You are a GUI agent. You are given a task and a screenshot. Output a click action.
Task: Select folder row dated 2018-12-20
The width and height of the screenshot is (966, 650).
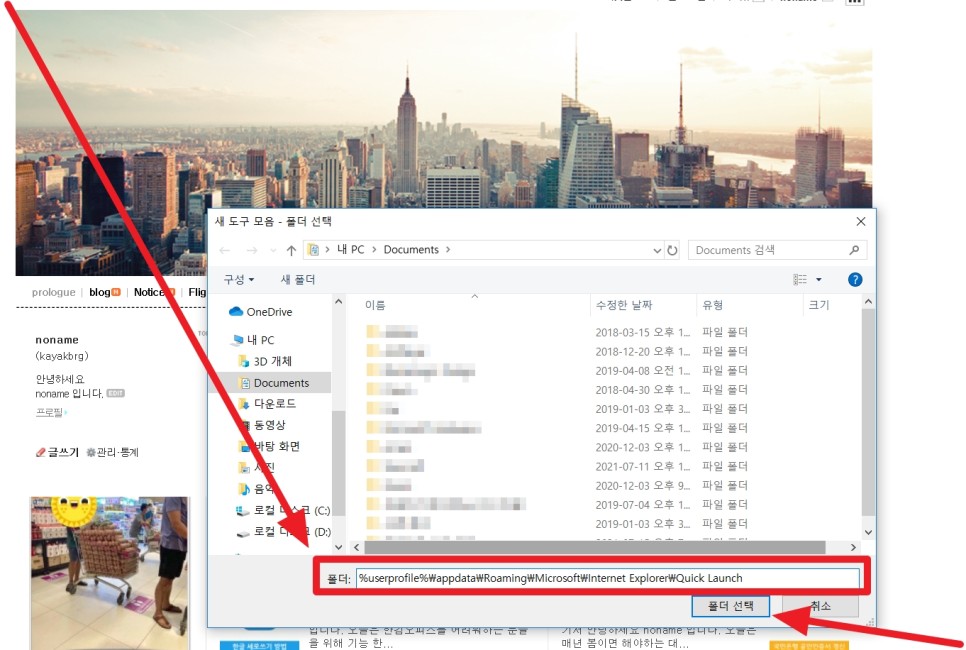[x=556, y=351]
